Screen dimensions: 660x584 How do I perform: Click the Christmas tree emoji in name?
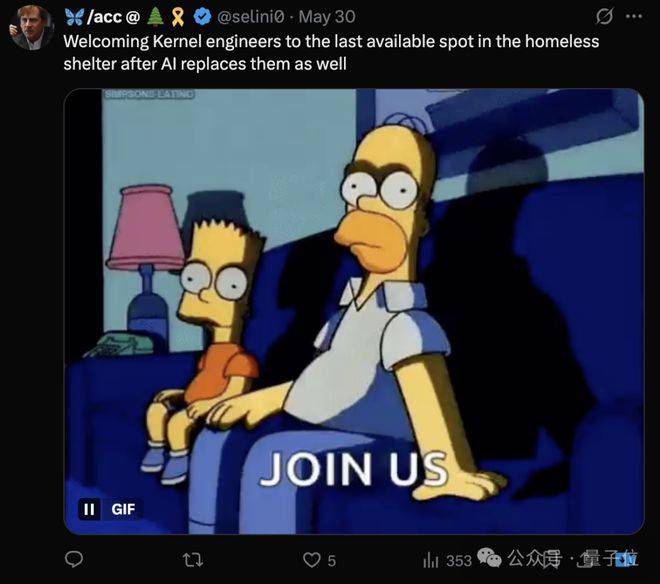pos(156,17)
